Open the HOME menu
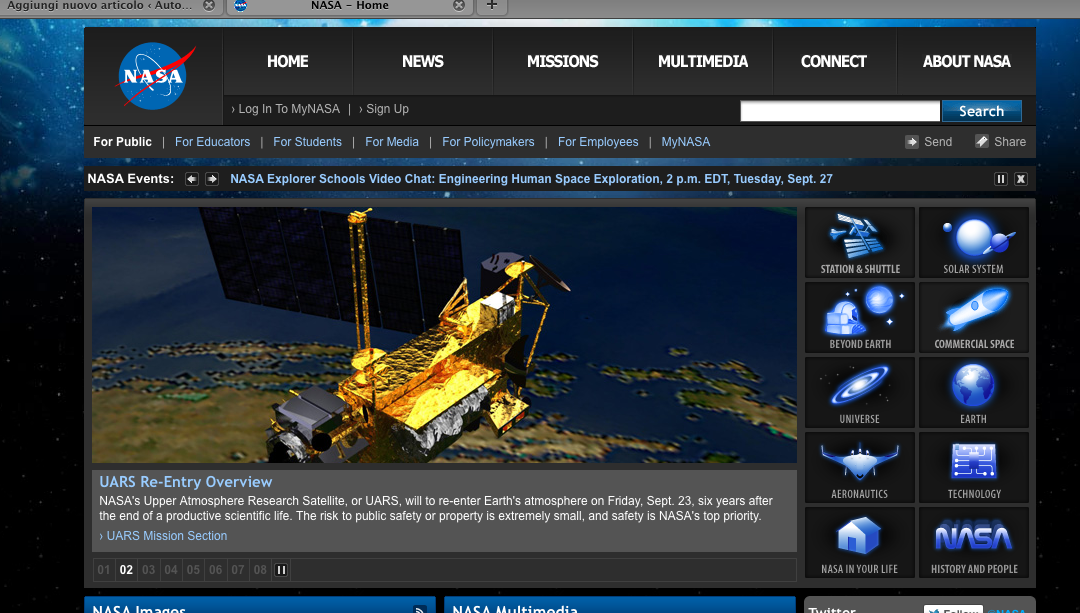Viewport: 1080px width, 613px height. coord(288,61)
